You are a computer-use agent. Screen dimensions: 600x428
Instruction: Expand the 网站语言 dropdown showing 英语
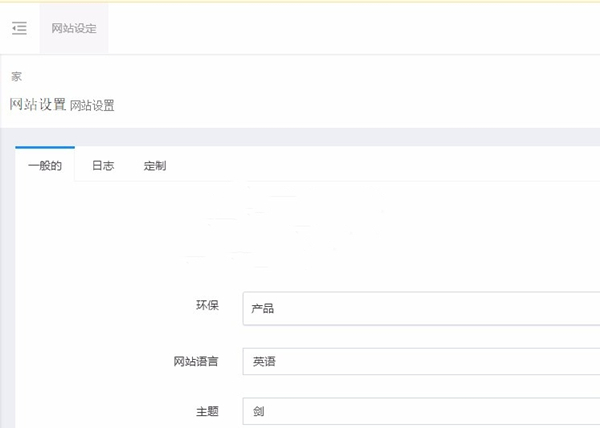[x=420, y=362]
